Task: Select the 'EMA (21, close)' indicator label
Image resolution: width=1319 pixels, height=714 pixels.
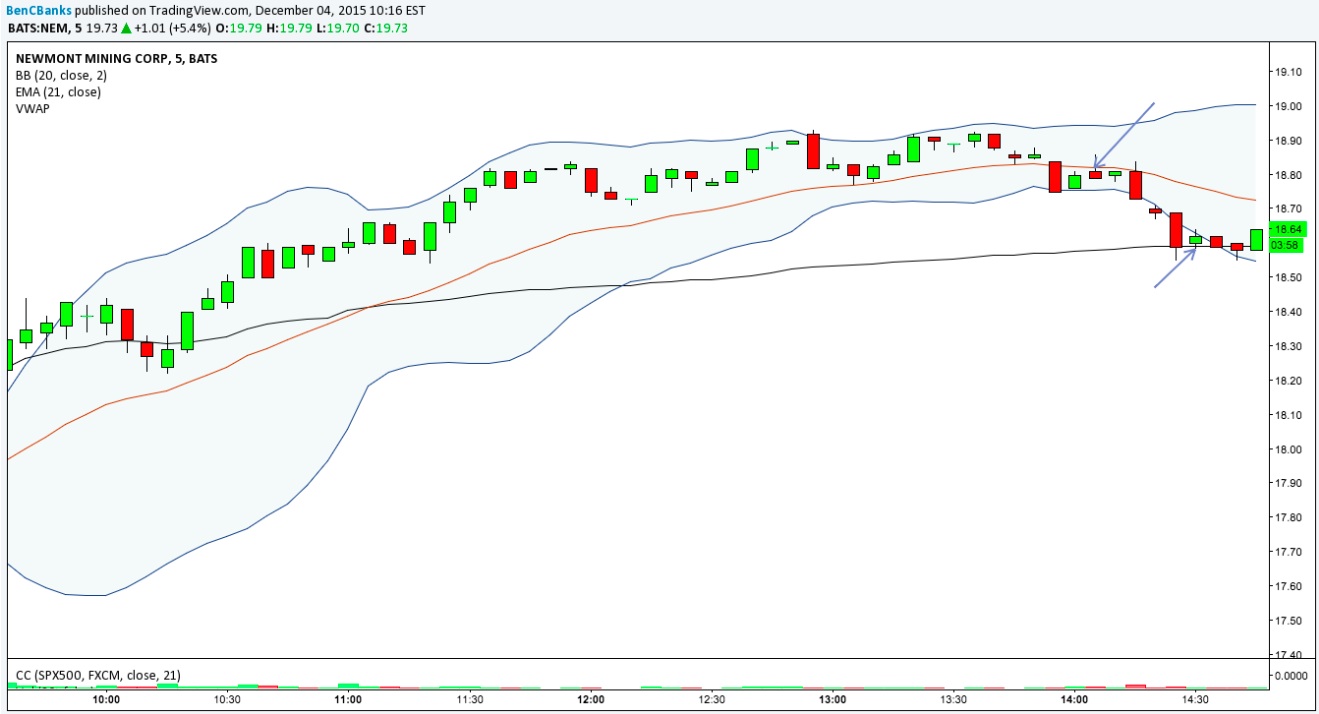Action: [x=58, y=92]
